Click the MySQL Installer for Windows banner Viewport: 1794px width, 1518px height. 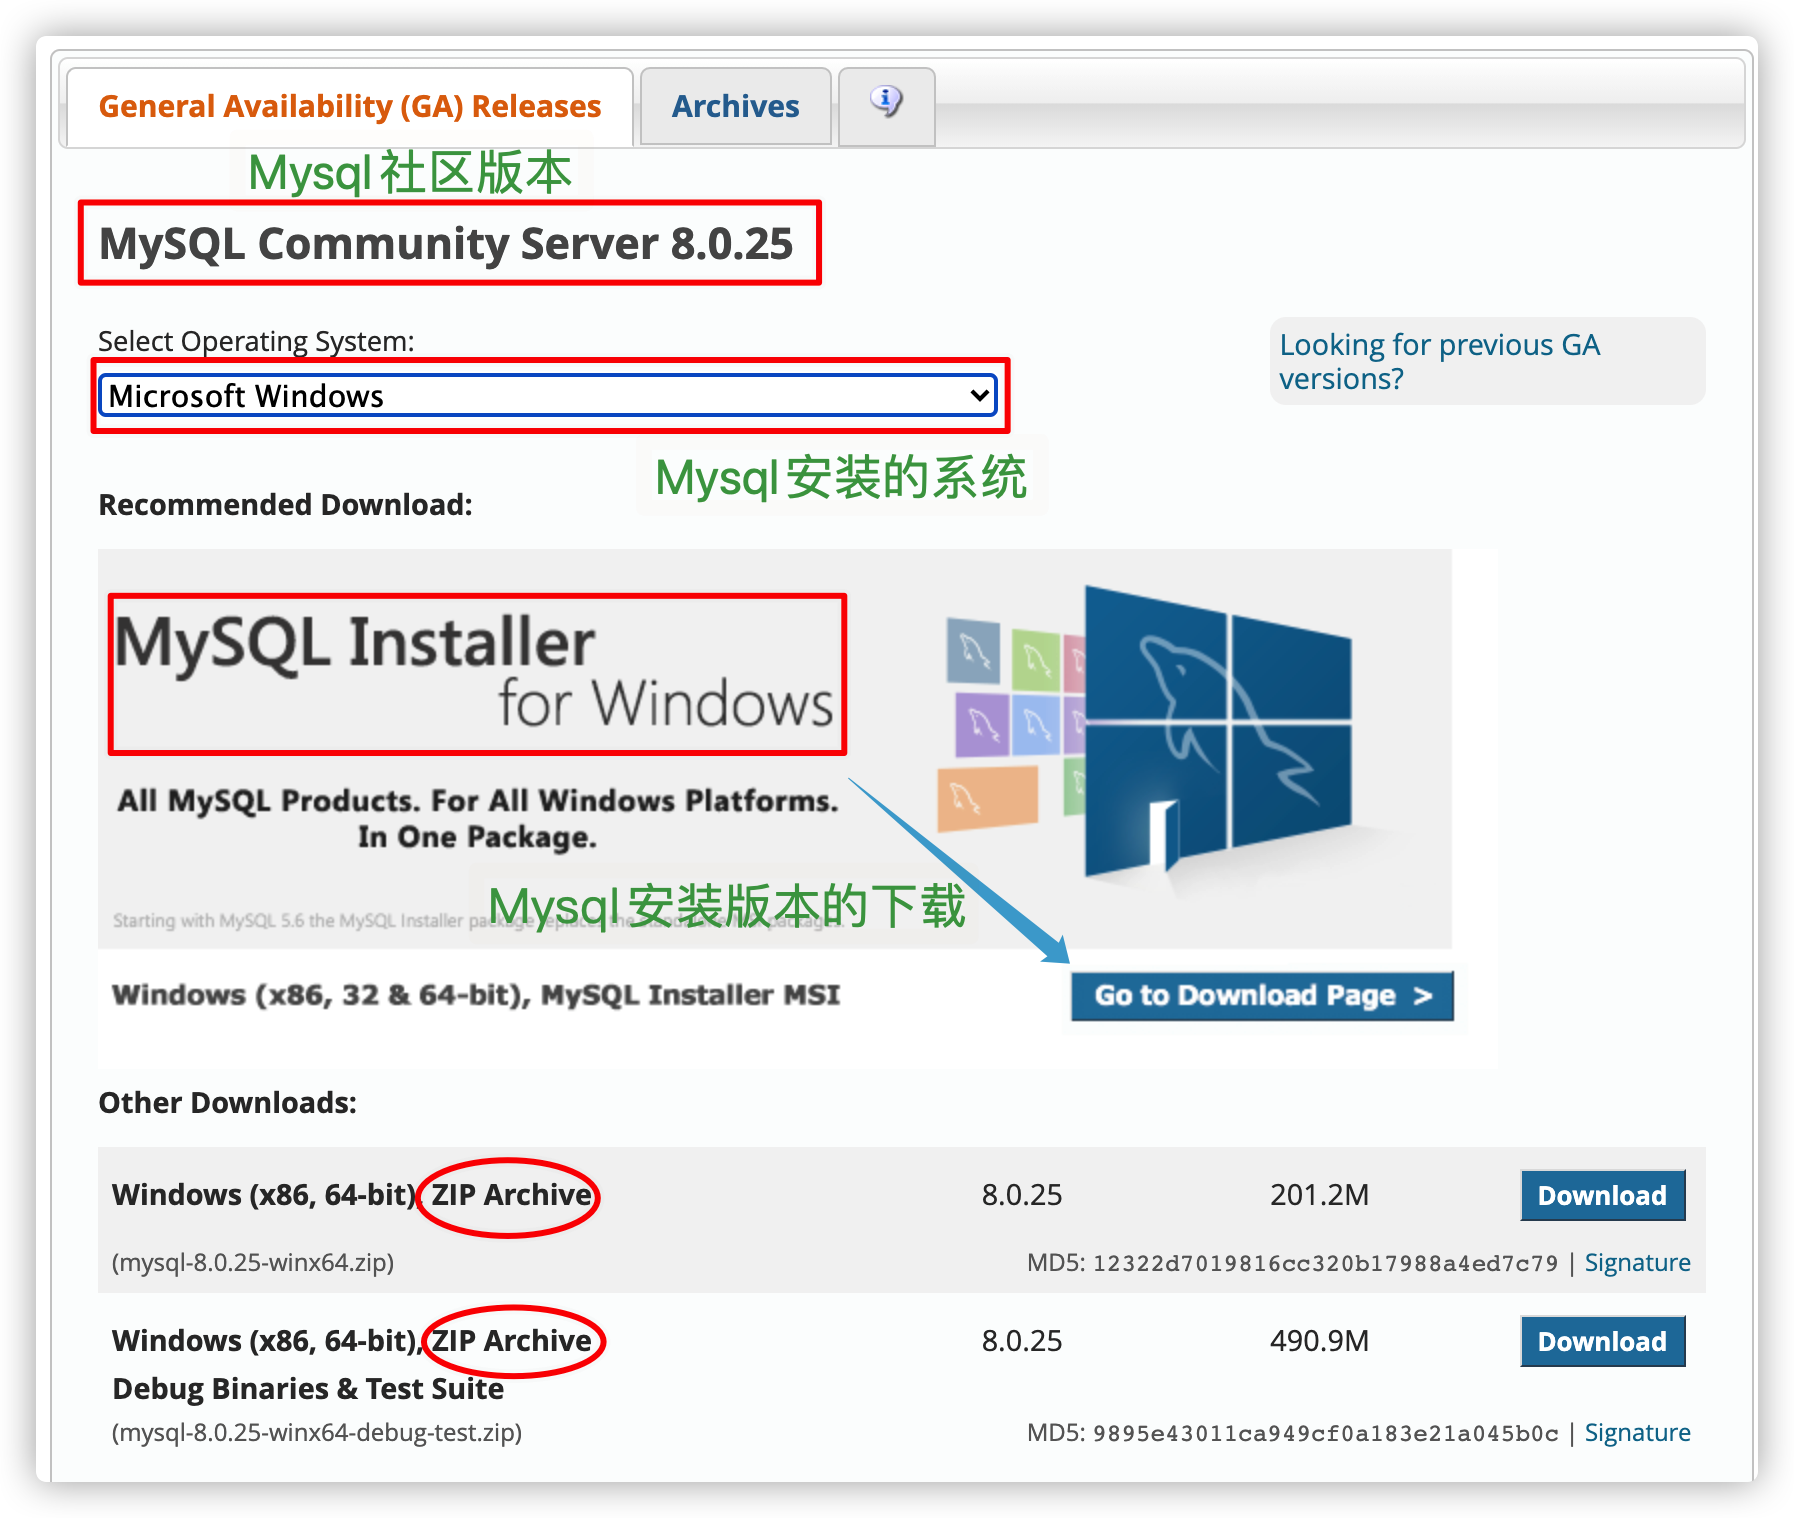coord(775,748)
